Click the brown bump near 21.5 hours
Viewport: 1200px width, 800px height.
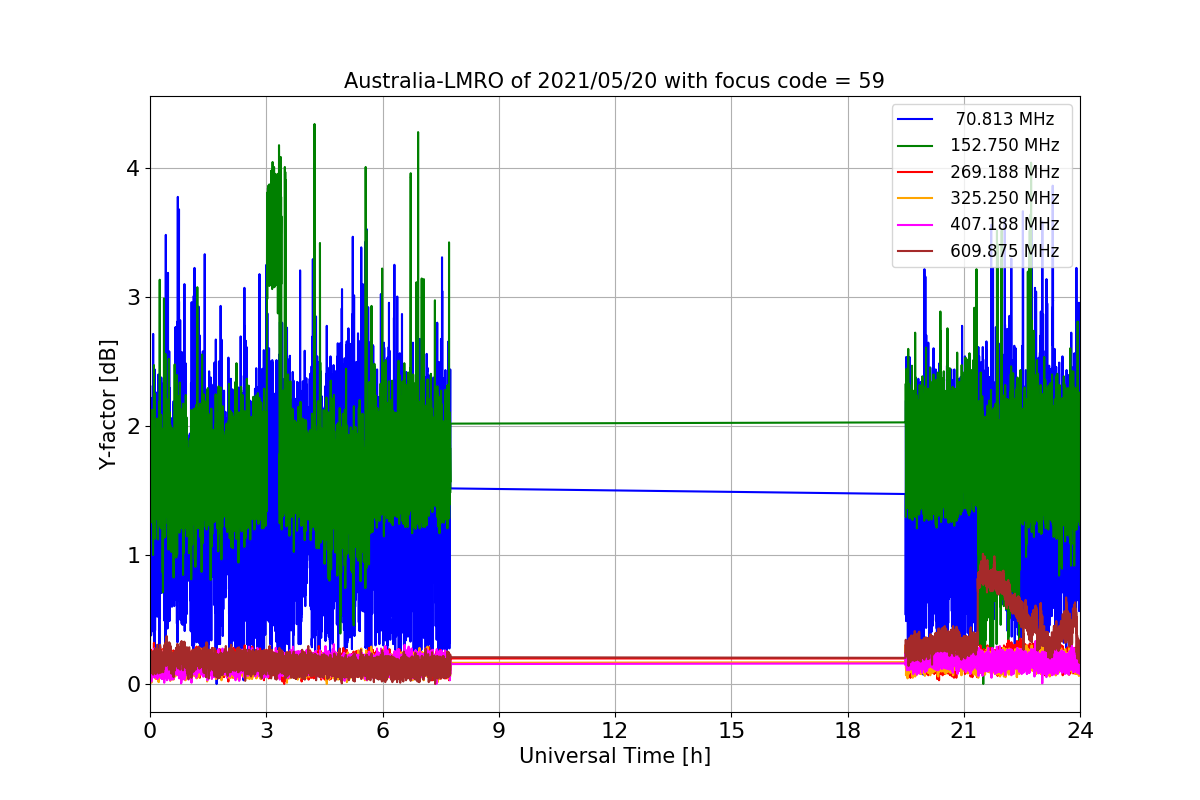point(992,578)
